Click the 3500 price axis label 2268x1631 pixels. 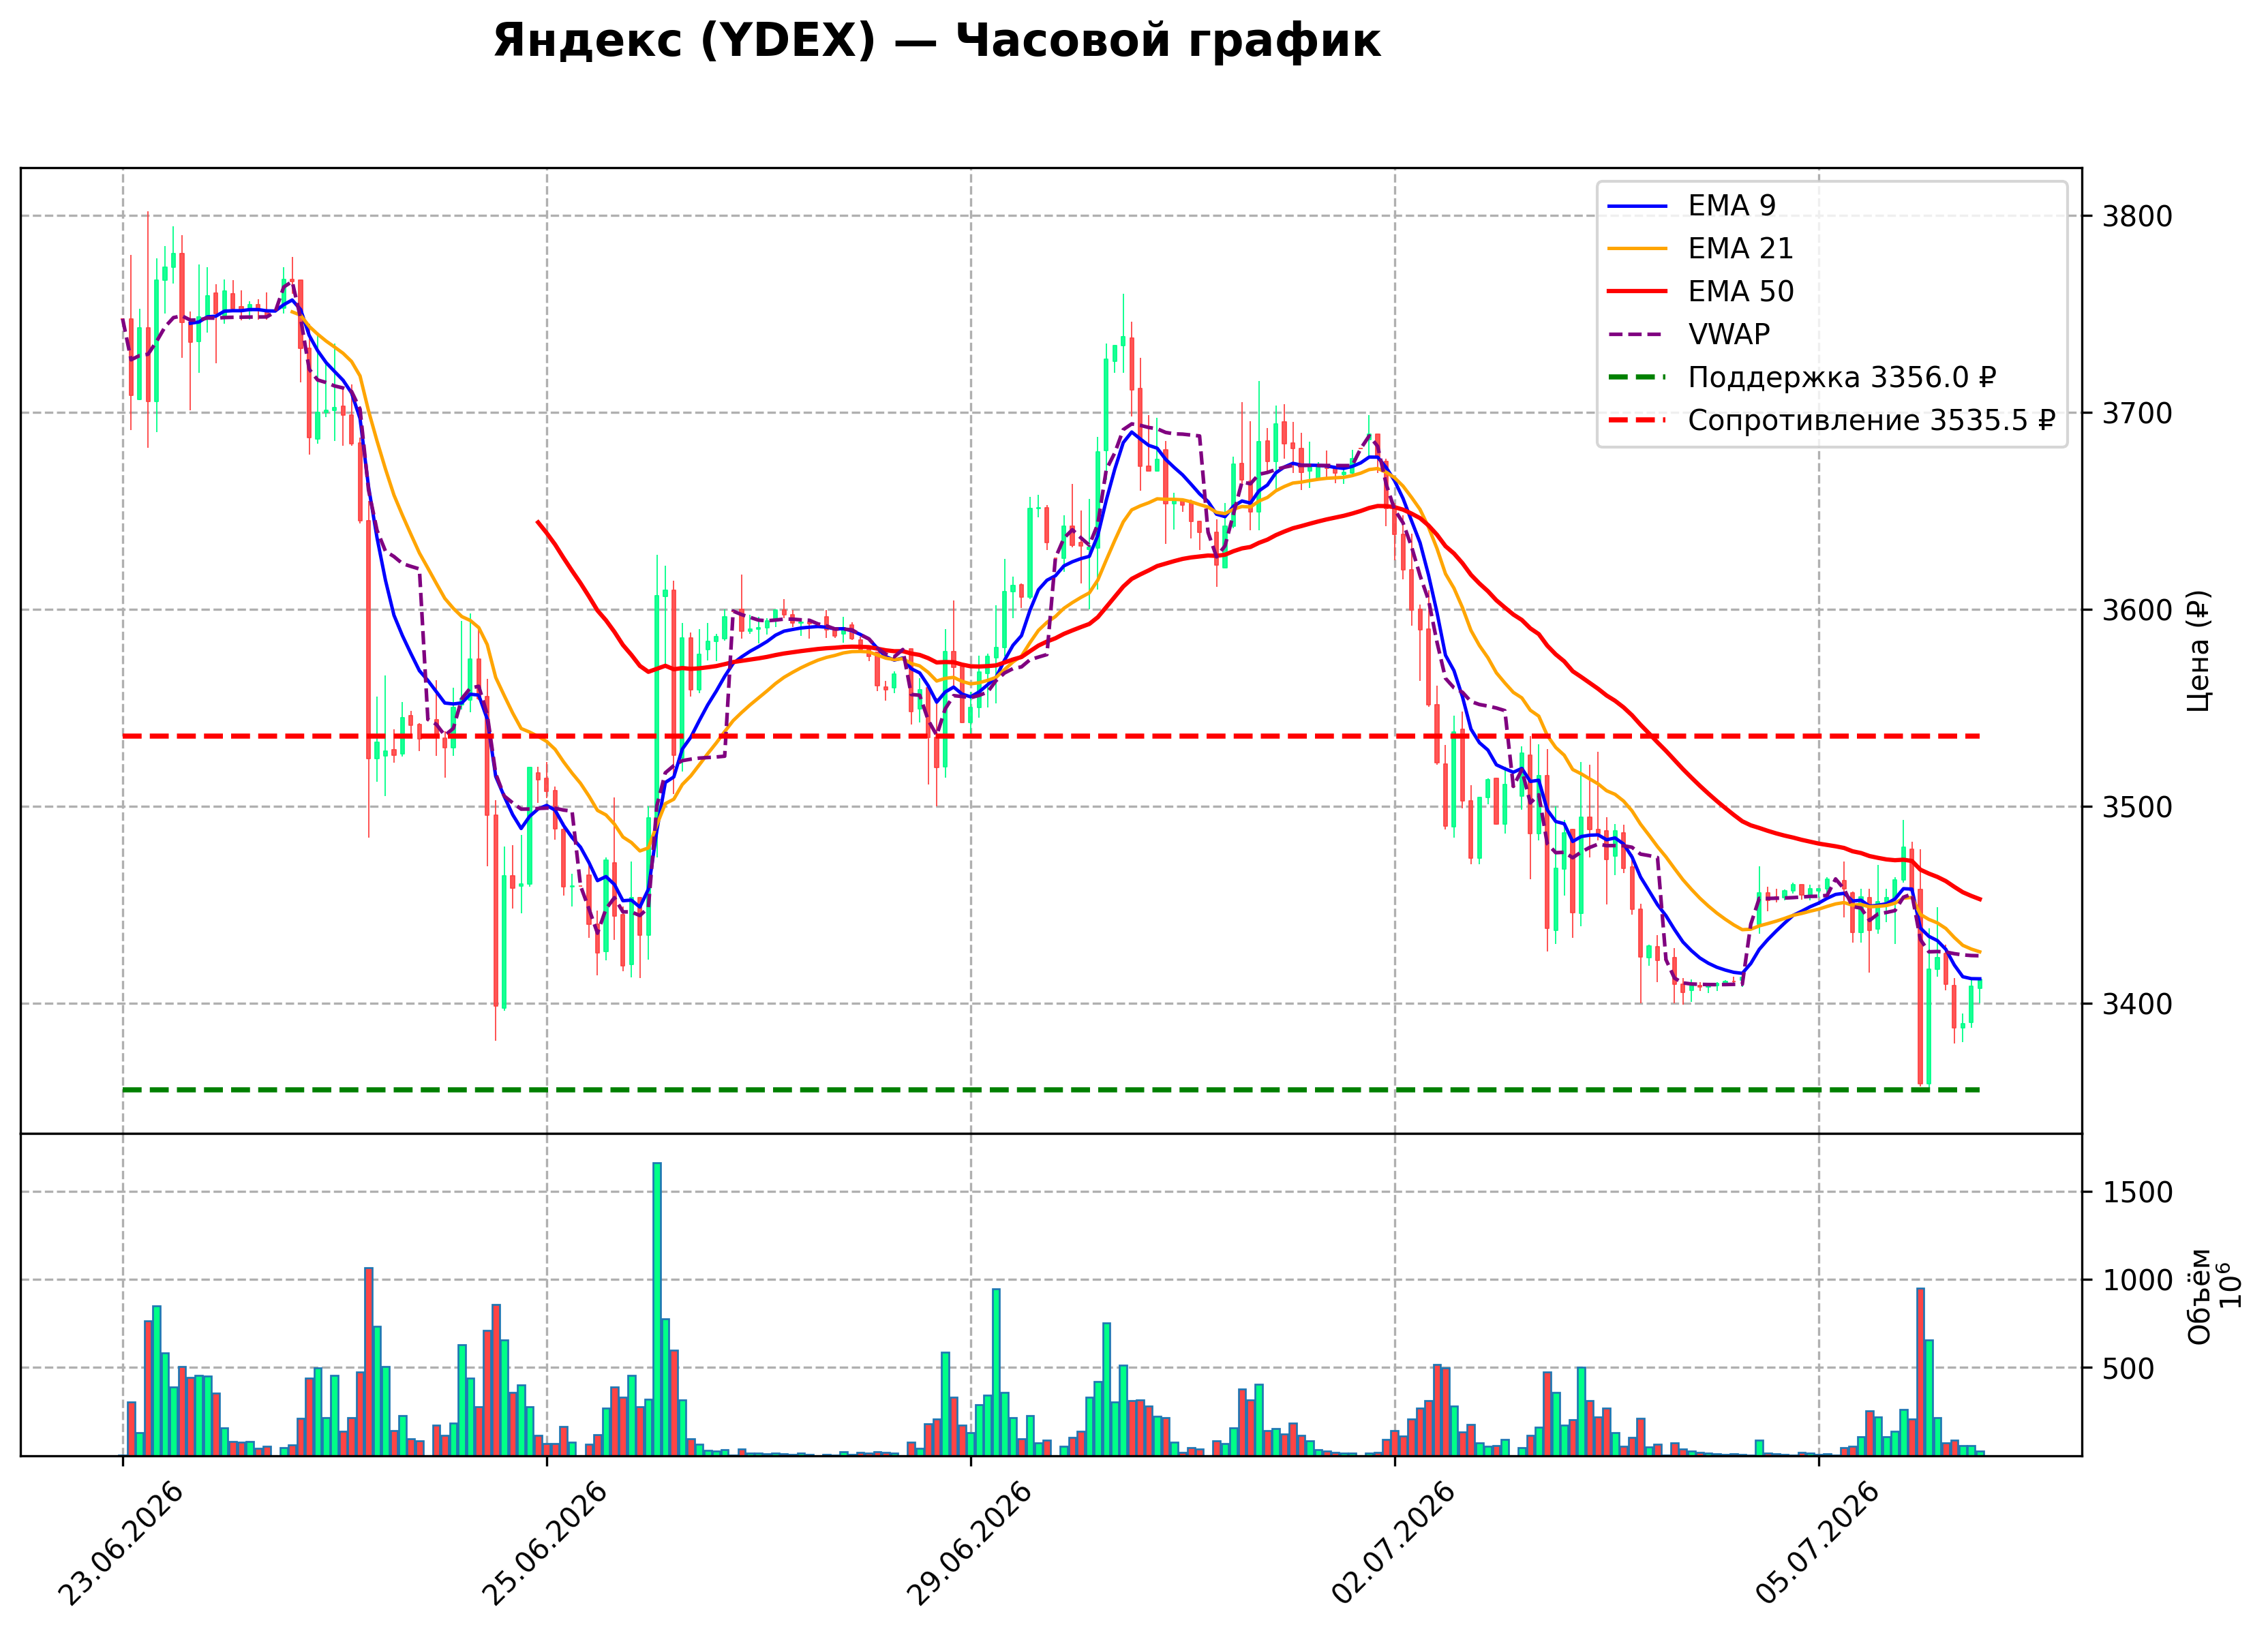[2137, 807]
